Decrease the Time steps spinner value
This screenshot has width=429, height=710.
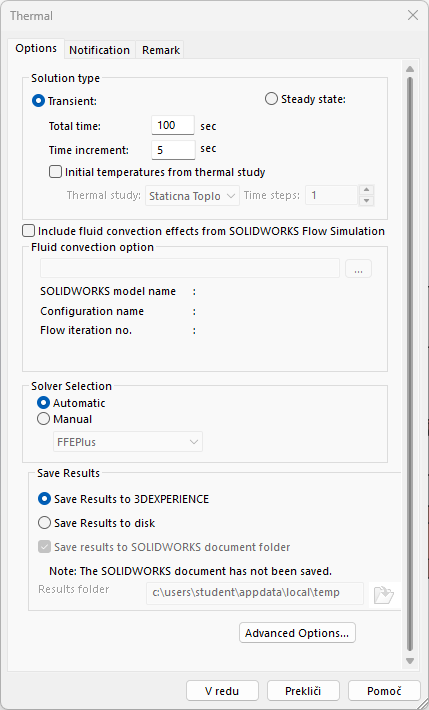coord(366,201)
